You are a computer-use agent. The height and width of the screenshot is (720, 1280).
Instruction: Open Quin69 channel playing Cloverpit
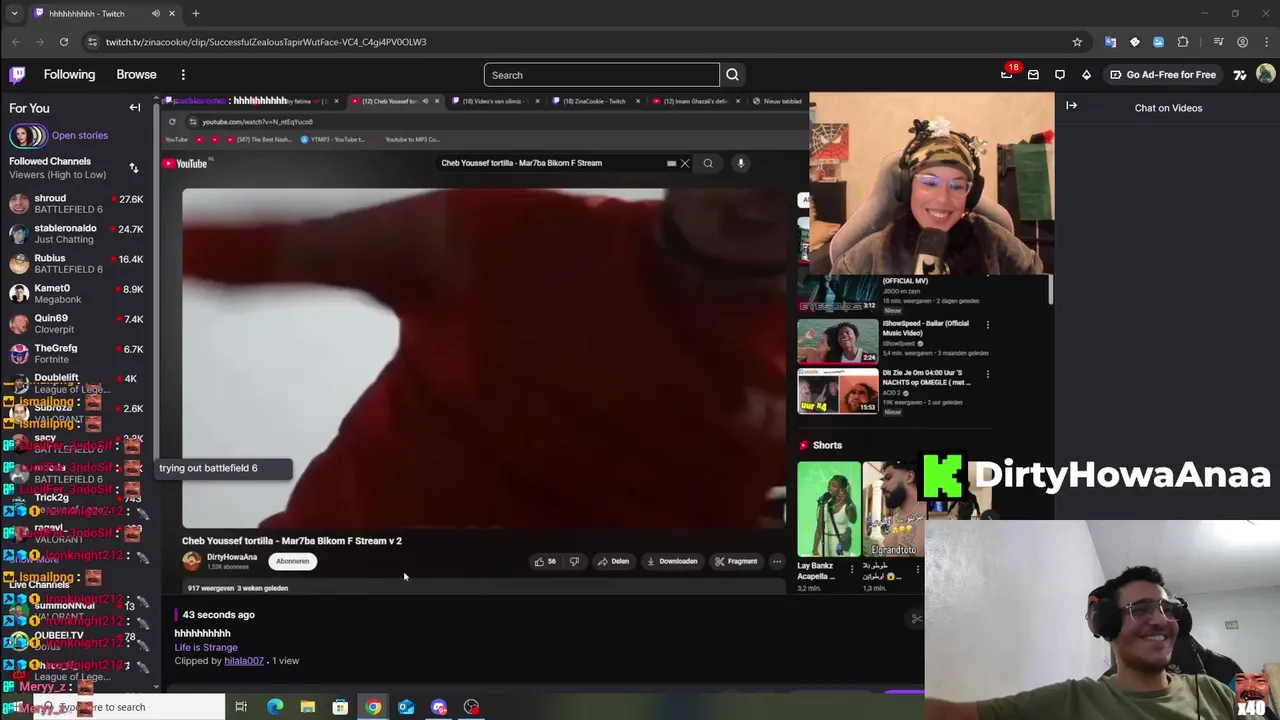click(x=77, y=324)
